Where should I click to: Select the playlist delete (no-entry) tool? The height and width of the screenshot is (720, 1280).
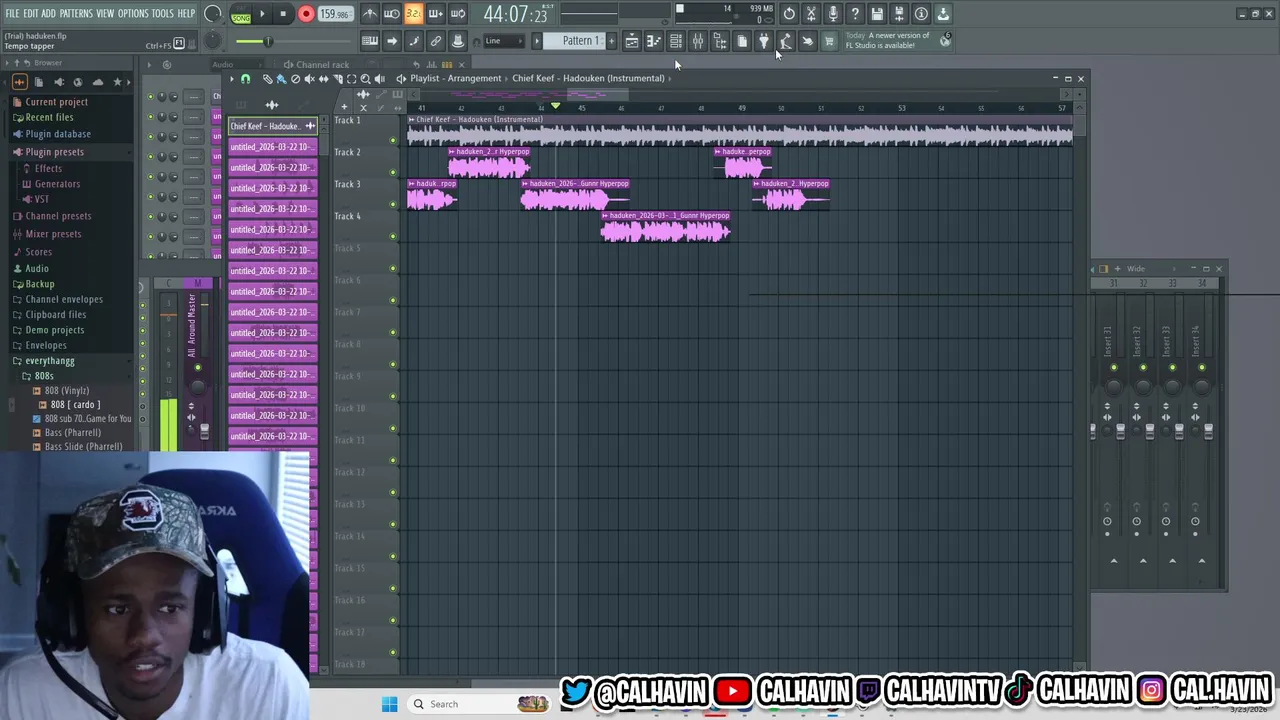(x=295, y=79)
